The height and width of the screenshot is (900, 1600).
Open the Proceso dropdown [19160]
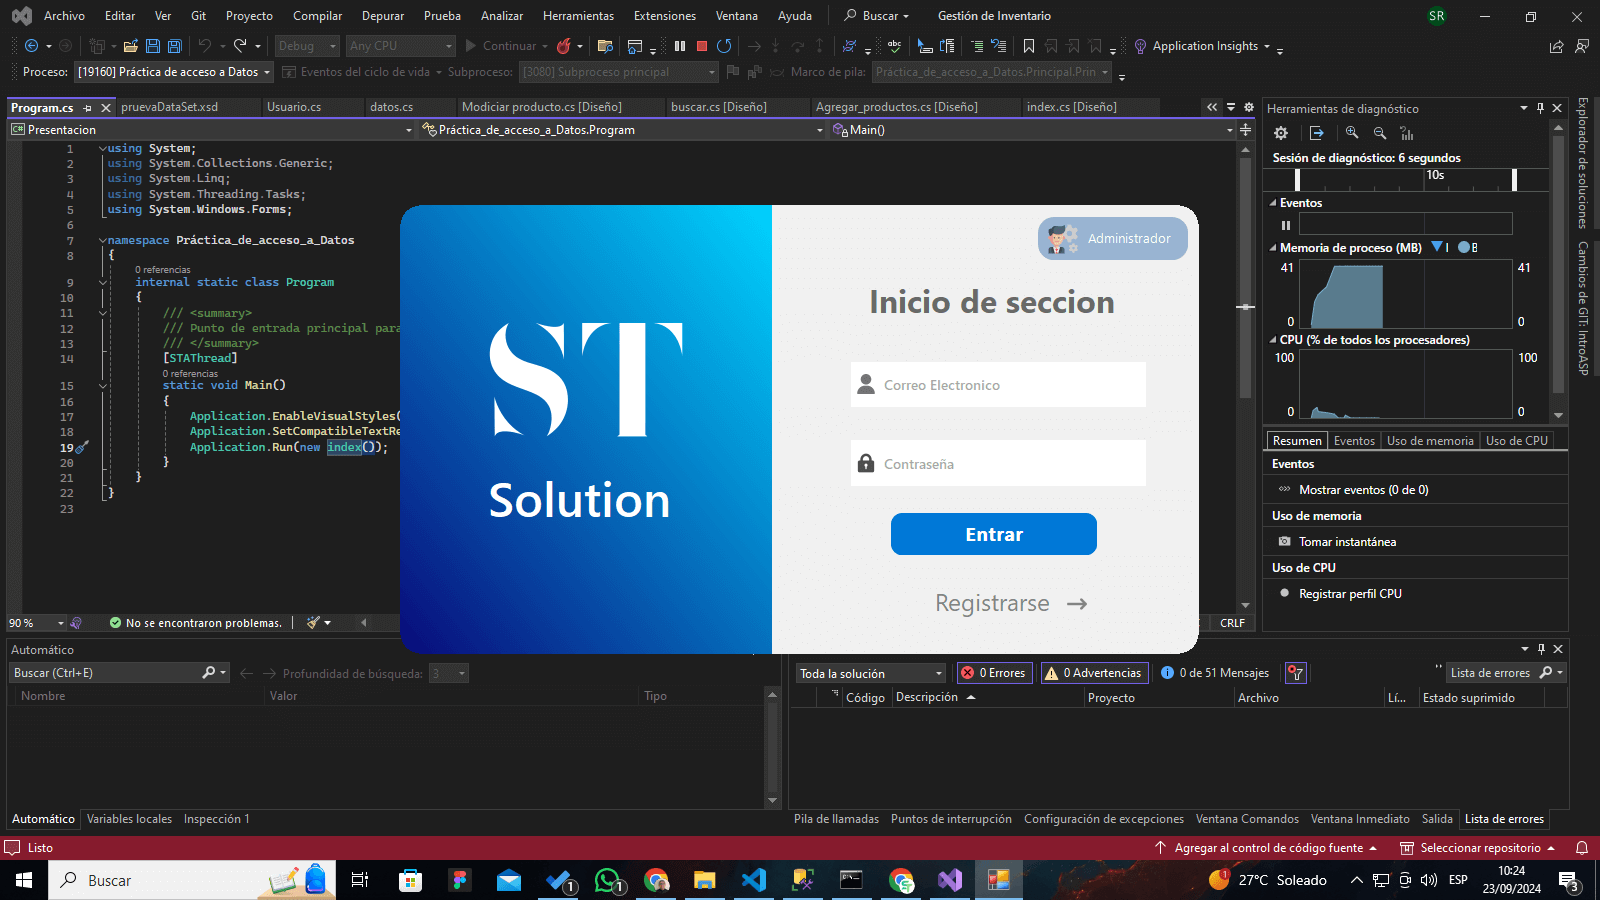[x=174, y=72]
